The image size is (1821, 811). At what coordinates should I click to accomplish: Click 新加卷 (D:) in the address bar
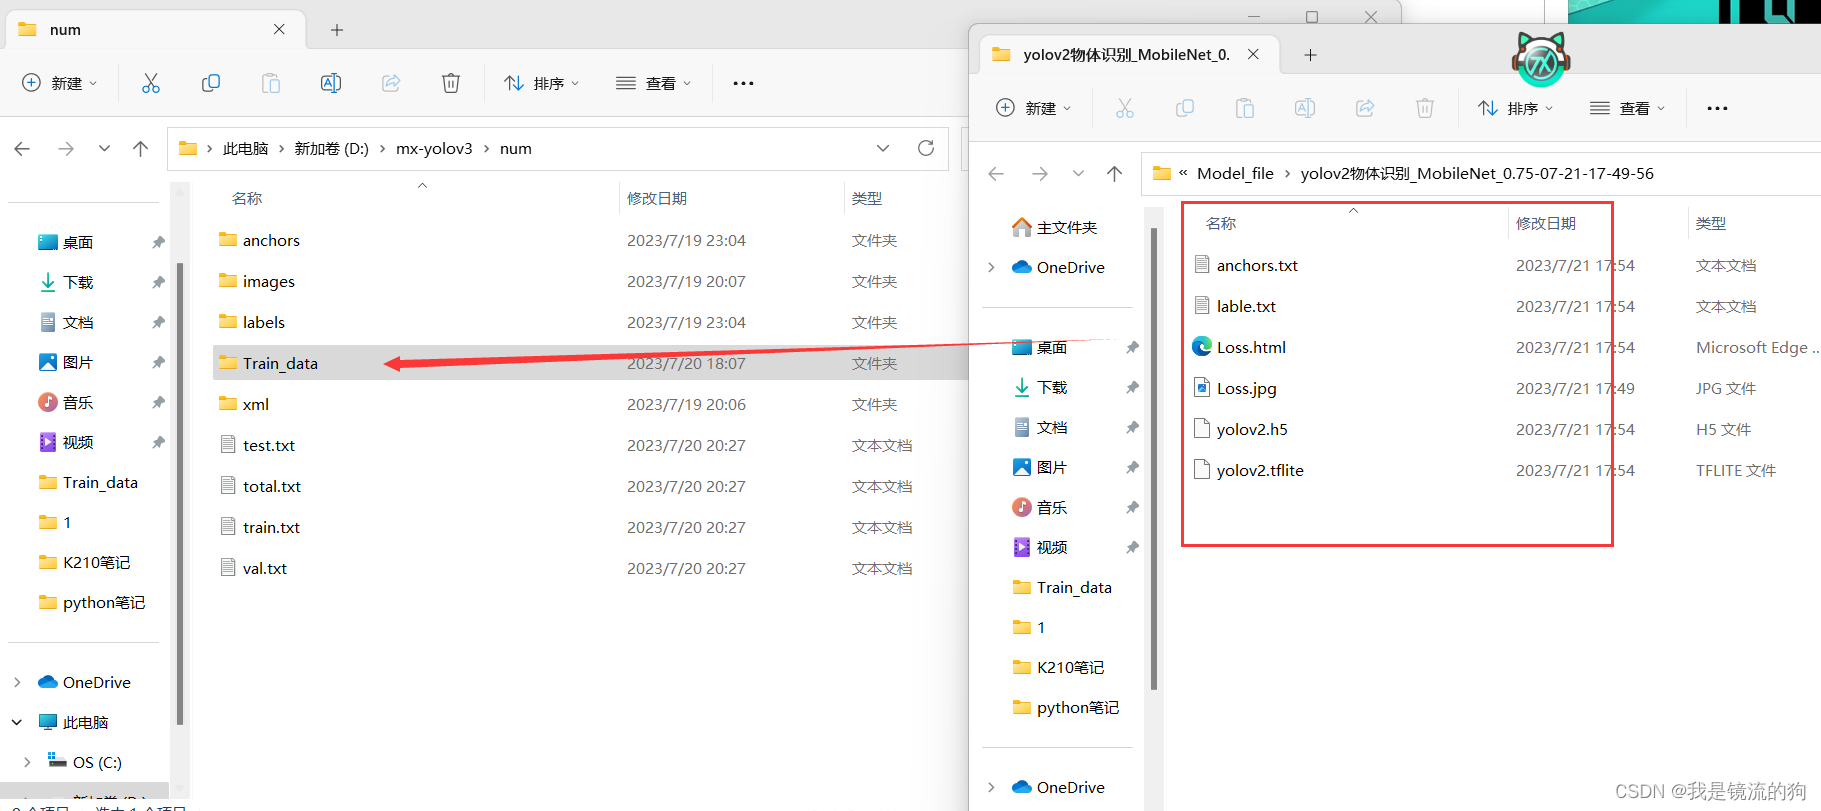point(331,148)
